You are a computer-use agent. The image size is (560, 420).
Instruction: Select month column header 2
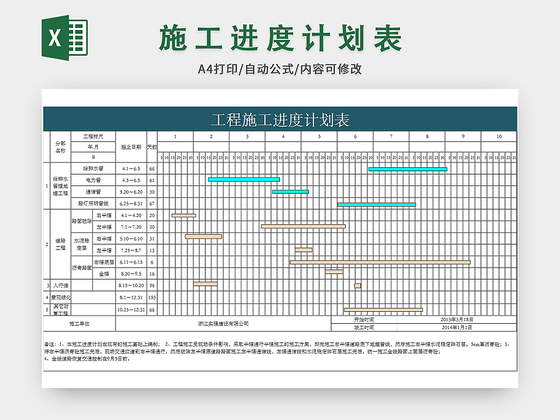tap(211, 136)
